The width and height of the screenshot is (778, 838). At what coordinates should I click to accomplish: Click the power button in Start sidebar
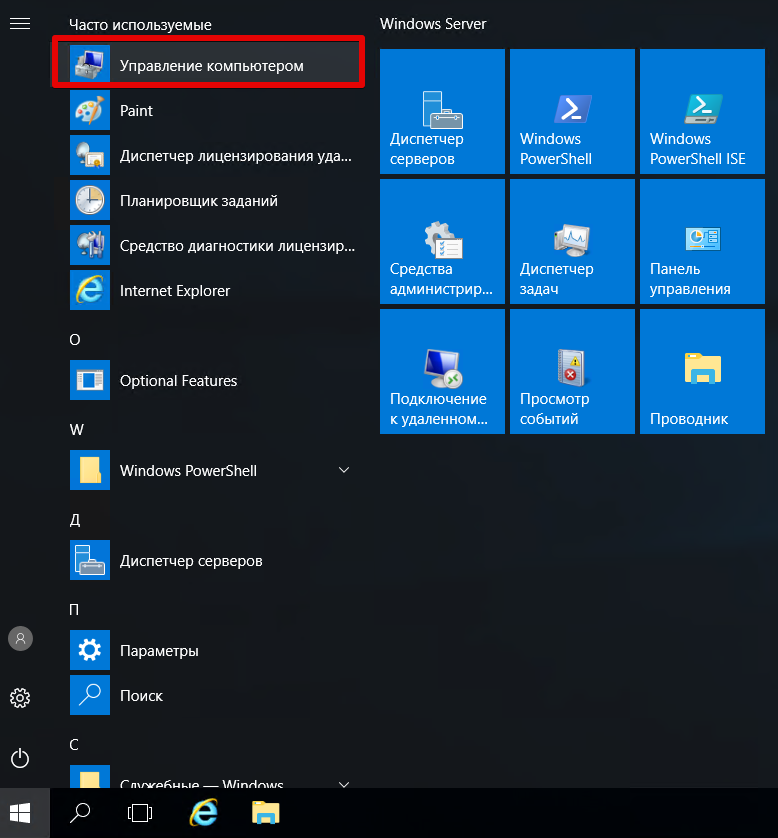pos(20,758)
